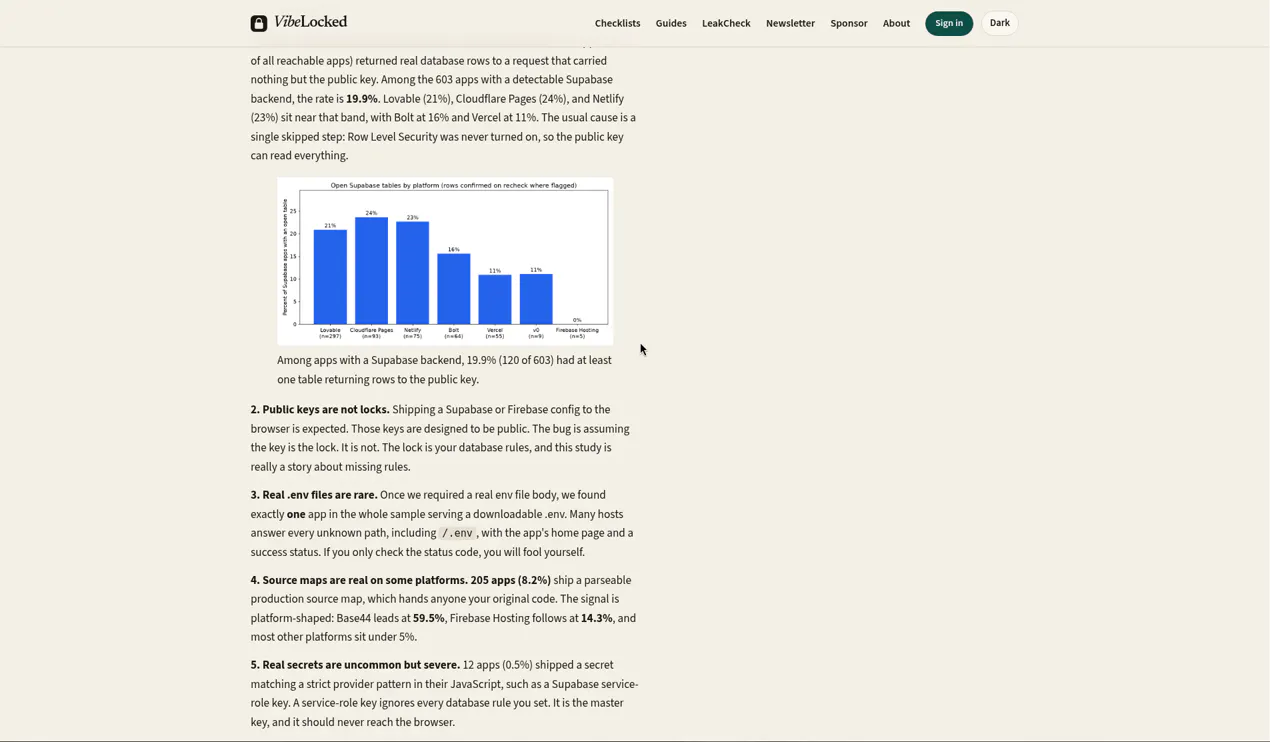1270x742 pixels.
Task: Click the VibeLocked site name
Action: (x=310, y=22)
